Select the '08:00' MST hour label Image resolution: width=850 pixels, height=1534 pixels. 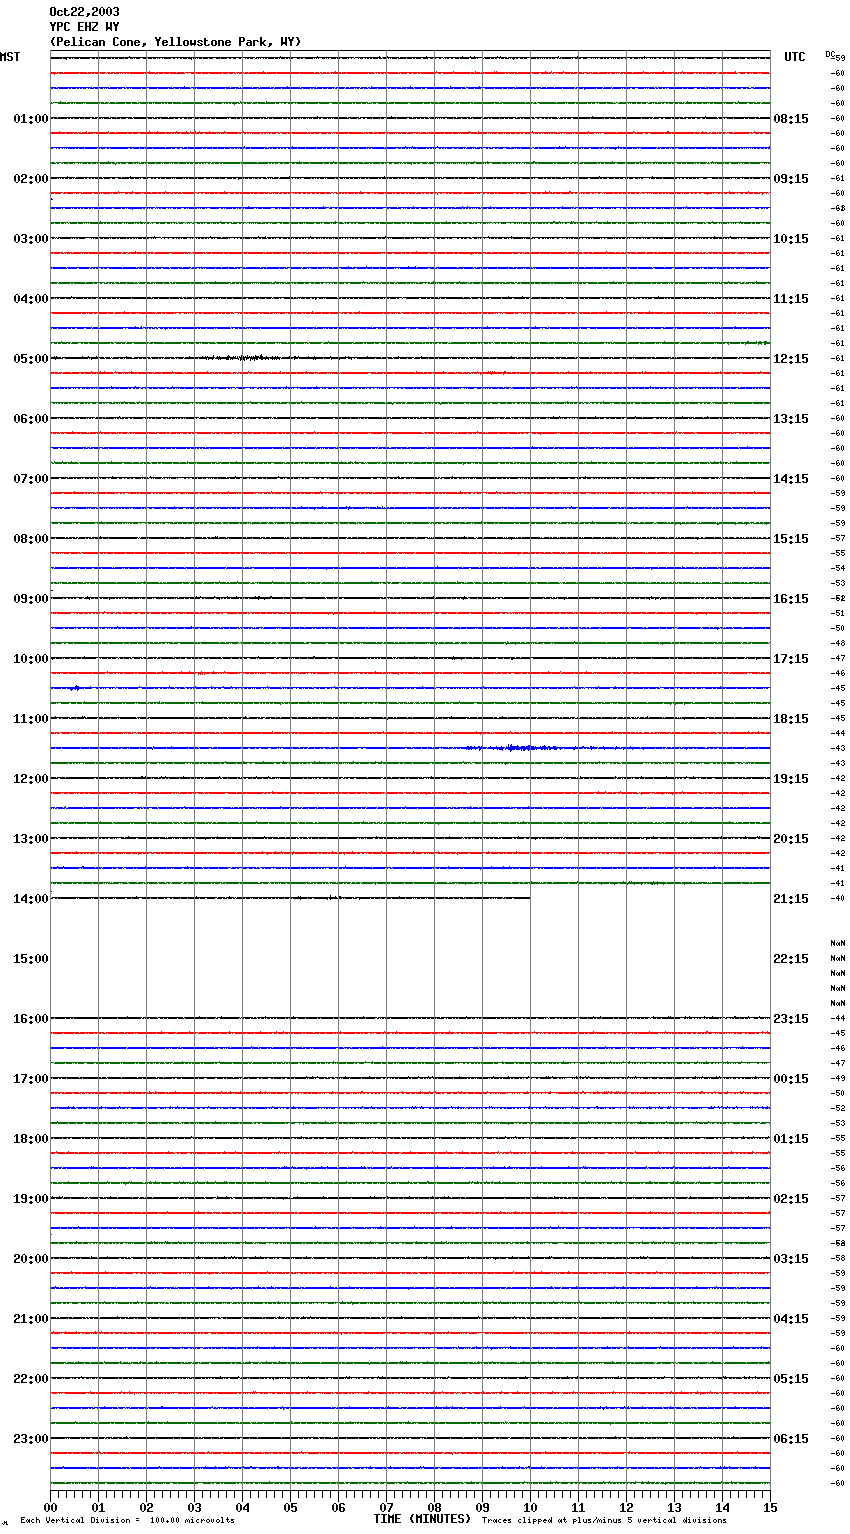pos(31,539)
